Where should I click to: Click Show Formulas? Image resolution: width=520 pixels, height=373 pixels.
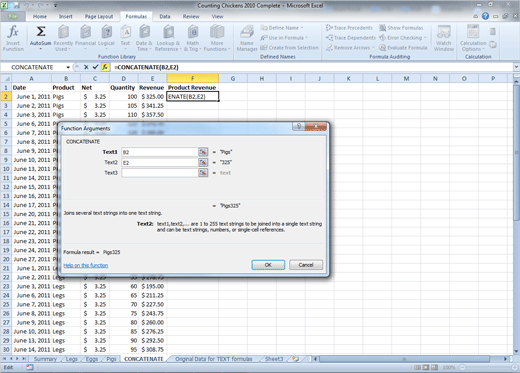(401, 28)
